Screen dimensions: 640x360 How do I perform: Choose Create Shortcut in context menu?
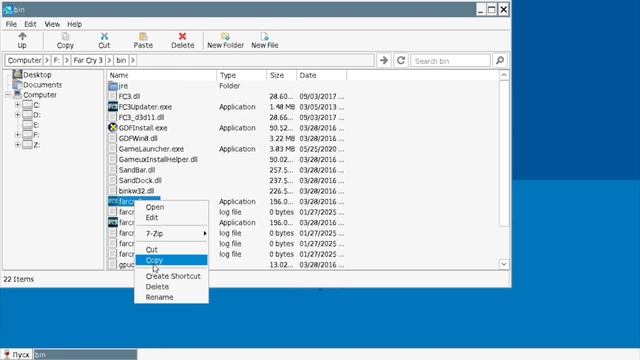click(x=171, y=276)
